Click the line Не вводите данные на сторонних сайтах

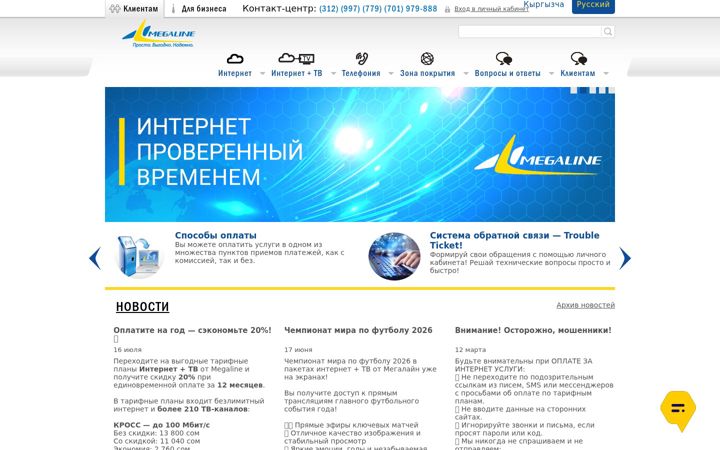(x=520, y=413)
